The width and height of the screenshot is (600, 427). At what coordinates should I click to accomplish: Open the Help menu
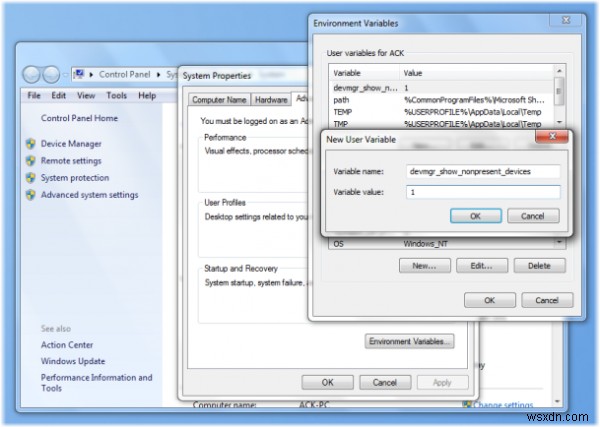pos(147,96)
